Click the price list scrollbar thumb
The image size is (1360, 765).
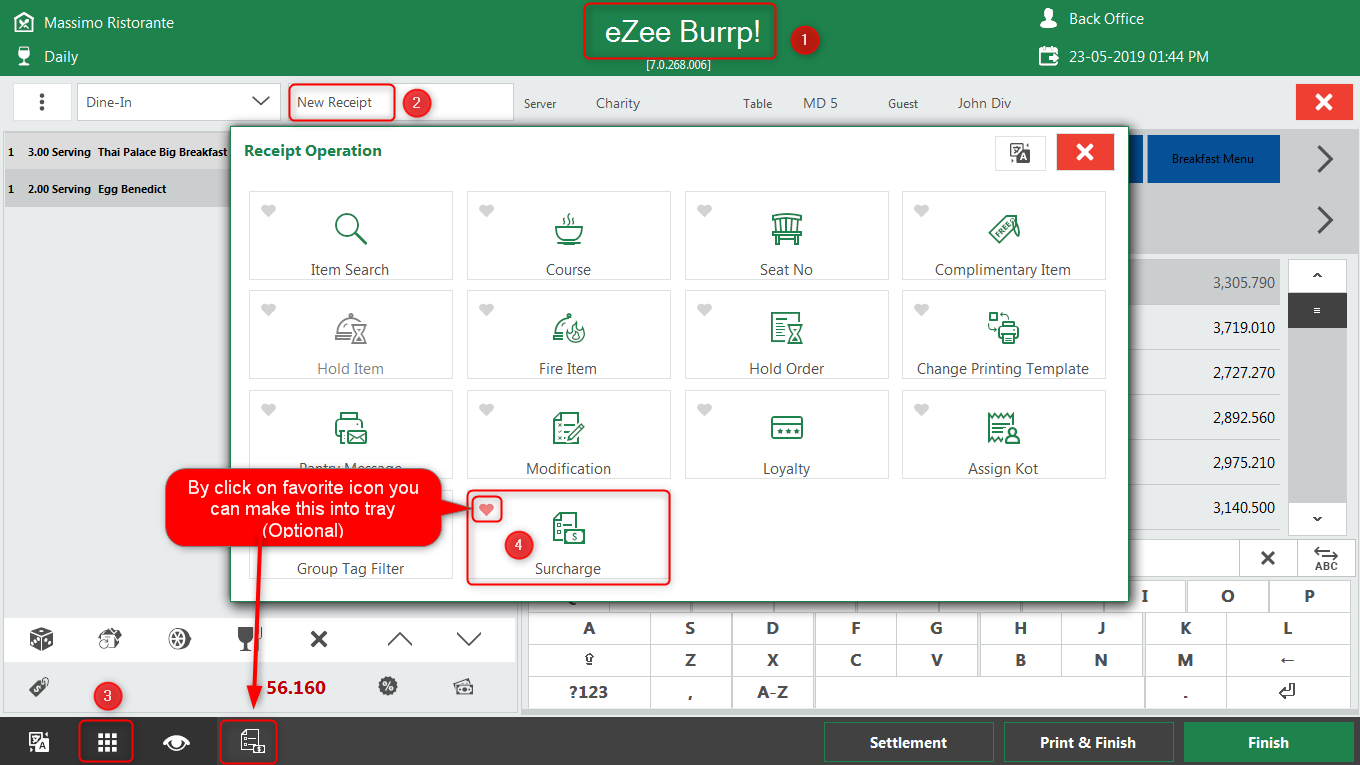coord(1316,311)
